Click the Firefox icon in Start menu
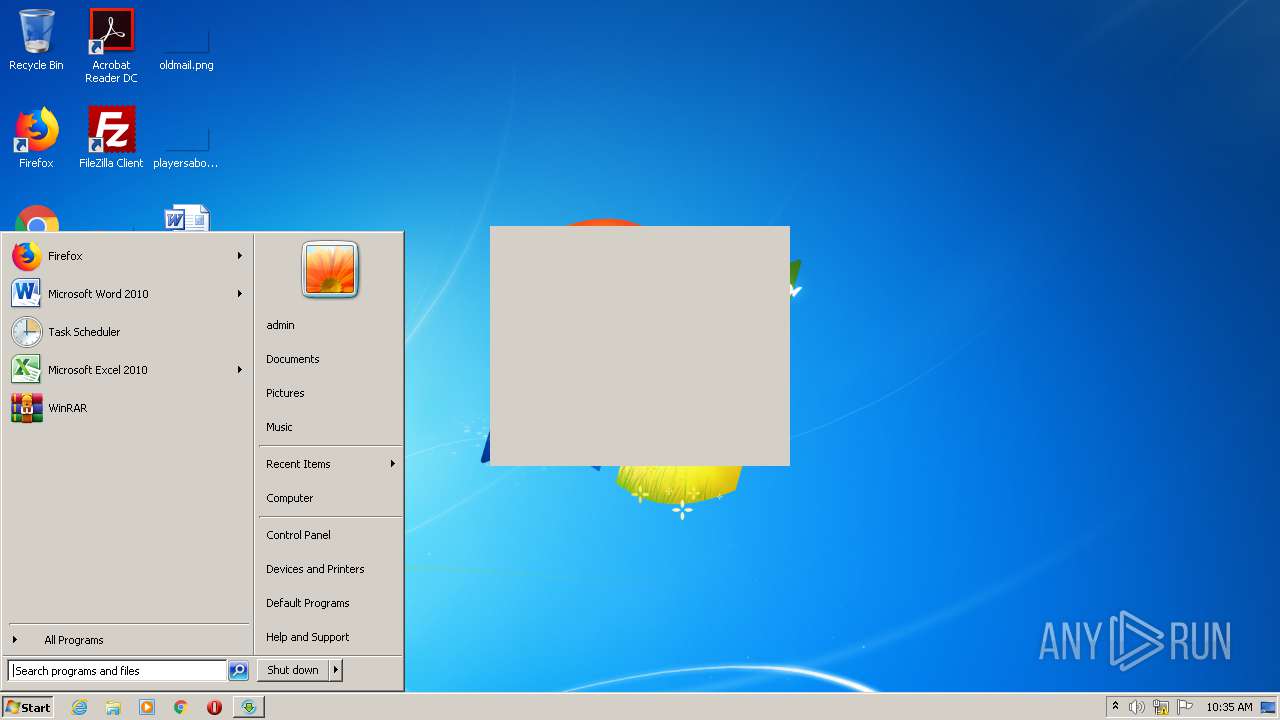The width and height of the screenshot is (1280, 720). point(27,256)
